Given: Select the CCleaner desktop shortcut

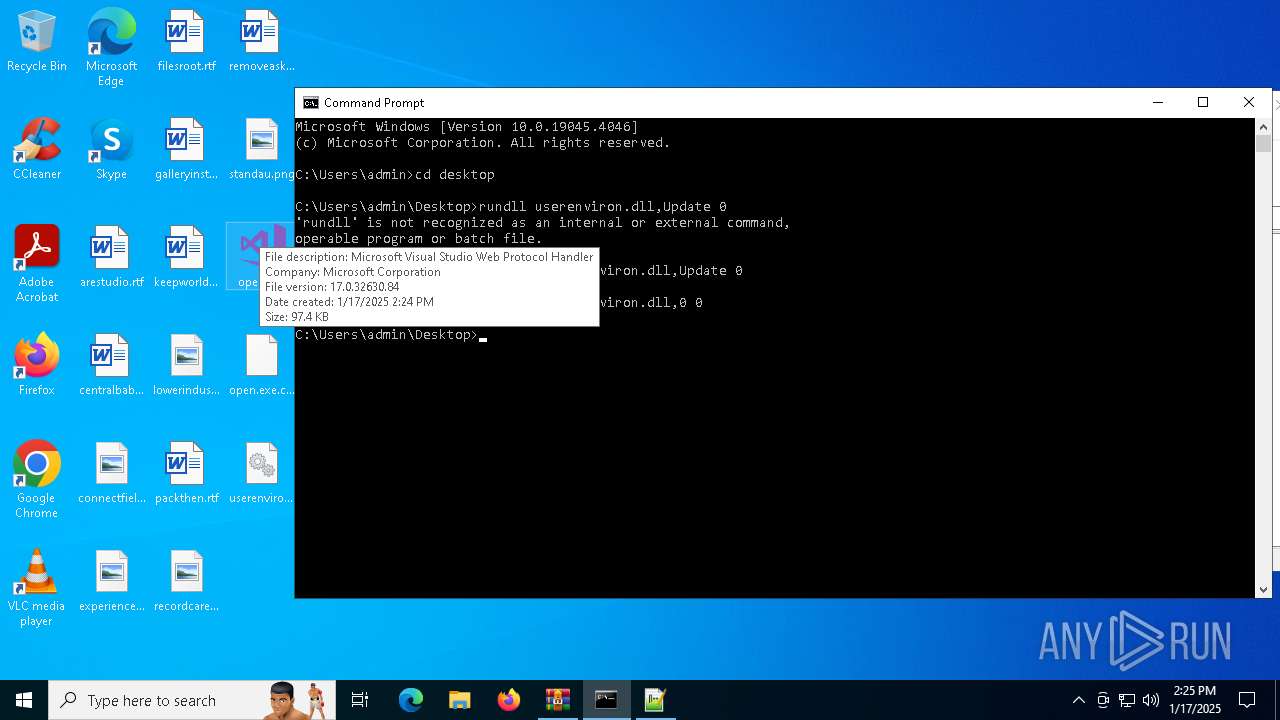Looking at the screenshot, I should point(37,150).
